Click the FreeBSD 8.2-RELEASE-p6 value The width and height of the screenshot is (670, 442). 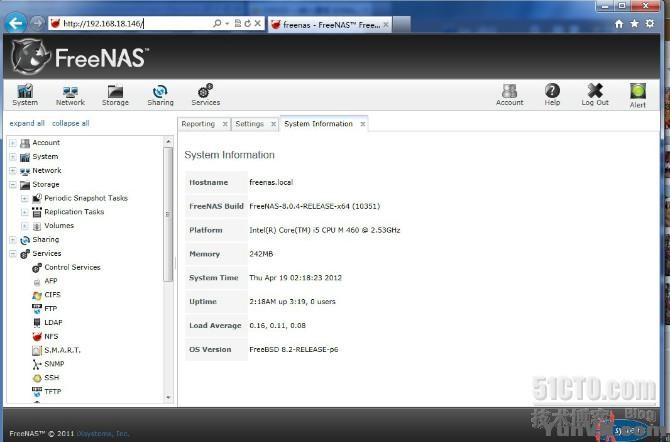[294, 349]
